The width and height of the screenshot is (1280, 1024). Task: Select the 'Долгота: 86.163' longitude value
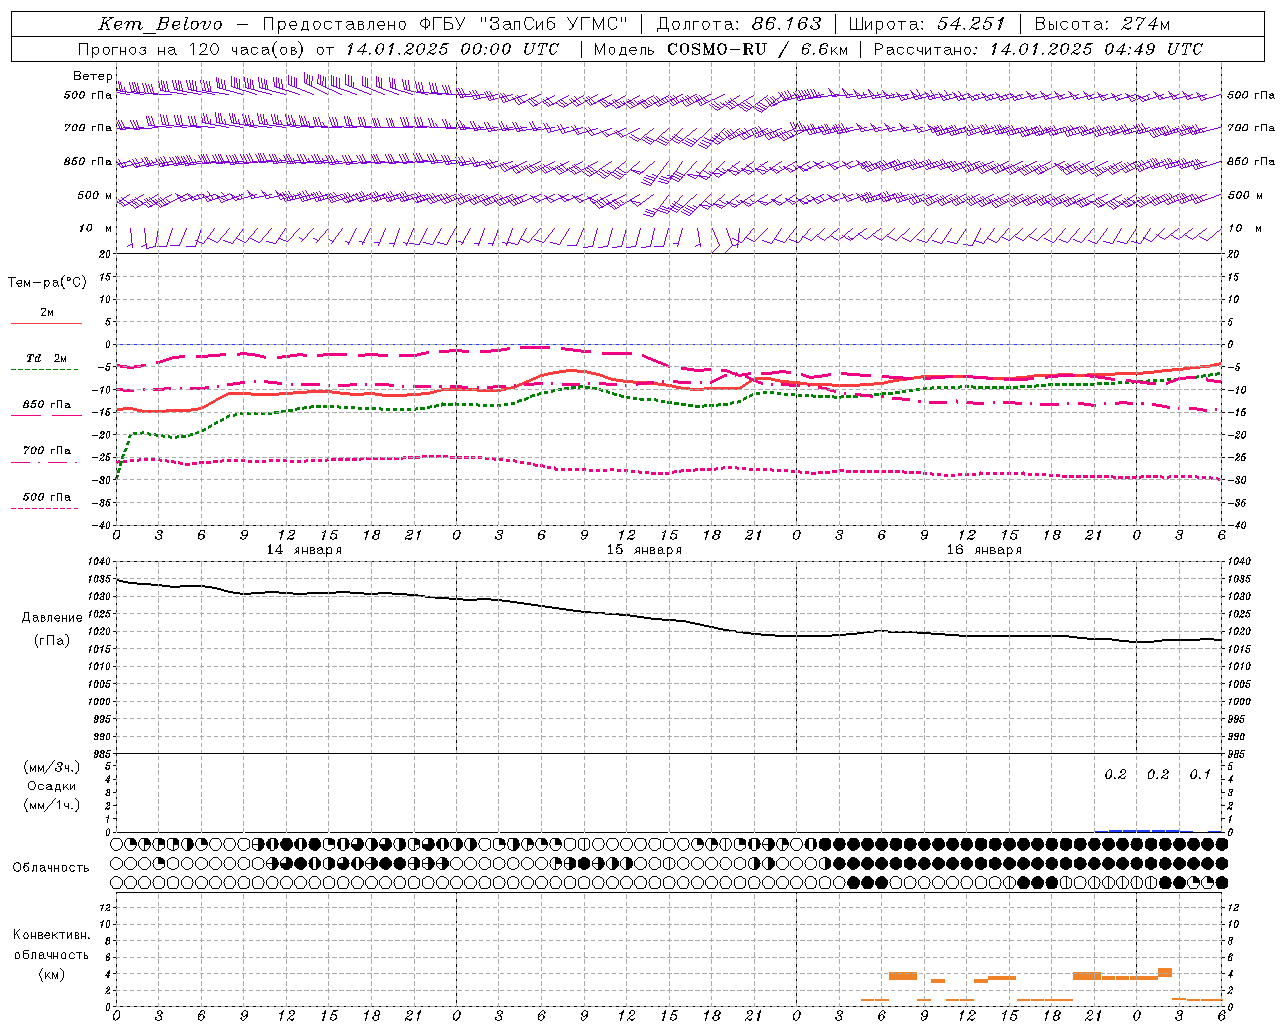tap(739, 24)
